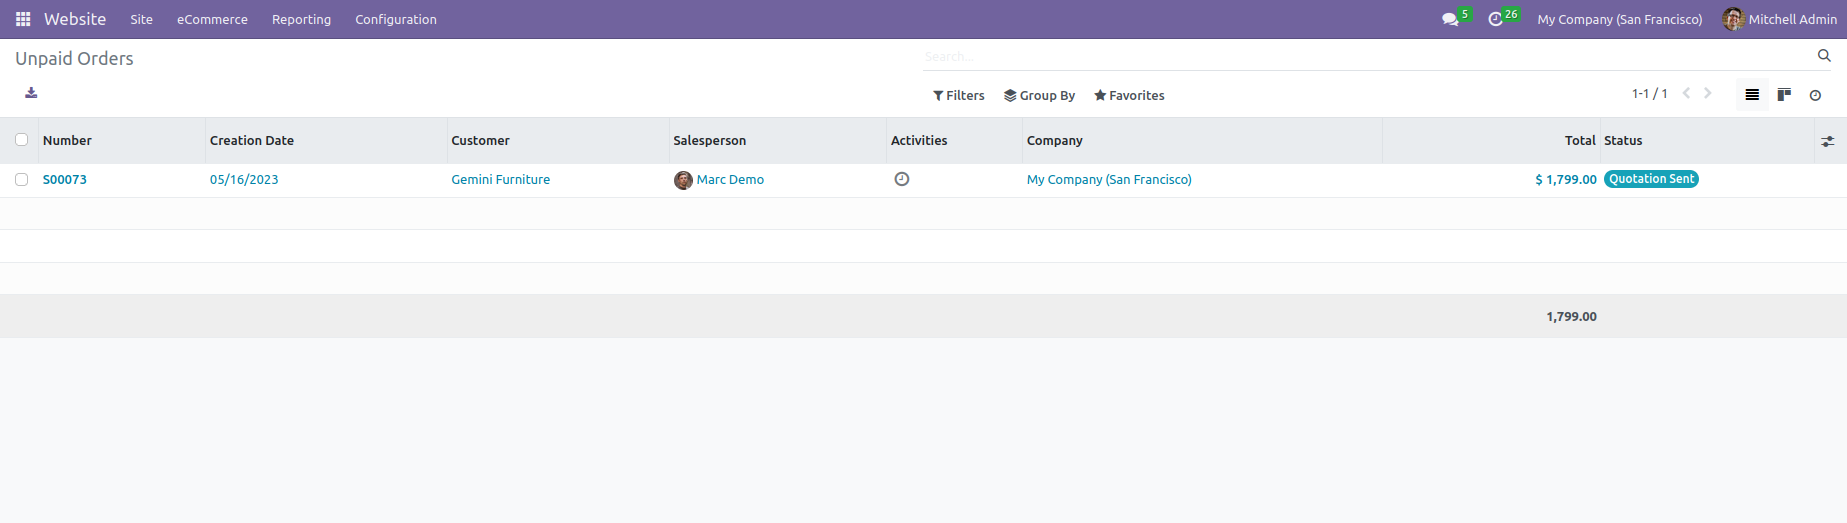The height and width of the screenshot is (523, 1847).
Task: Expand the Filters dropdown
Action: pyautogui.click(x=959, y=96)
